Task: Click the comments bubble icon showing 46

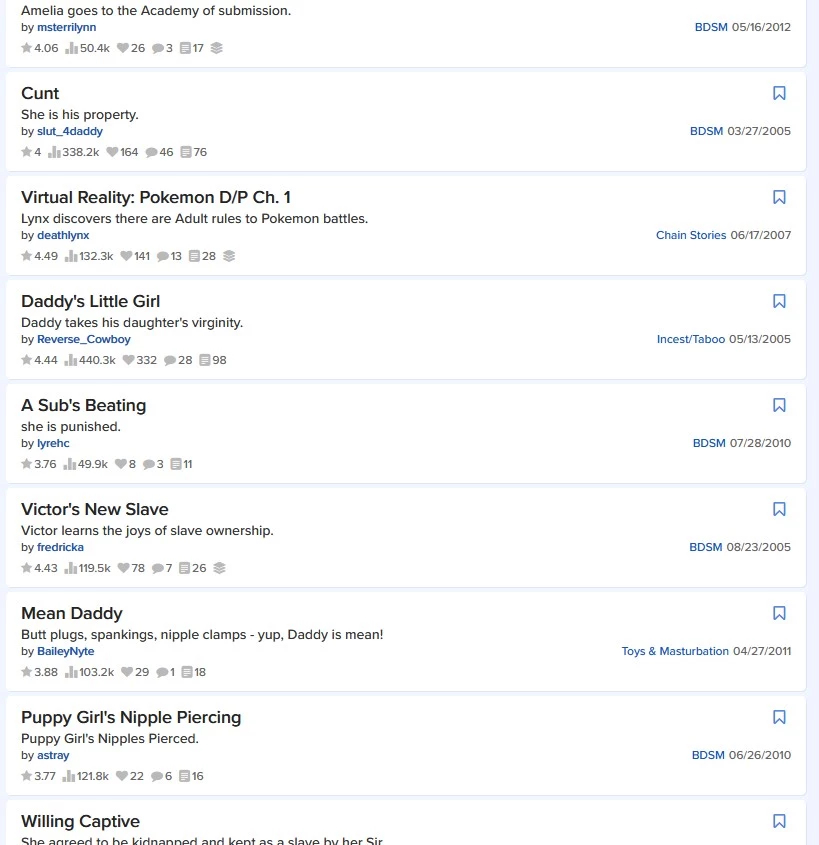Action: coord(151,153)
